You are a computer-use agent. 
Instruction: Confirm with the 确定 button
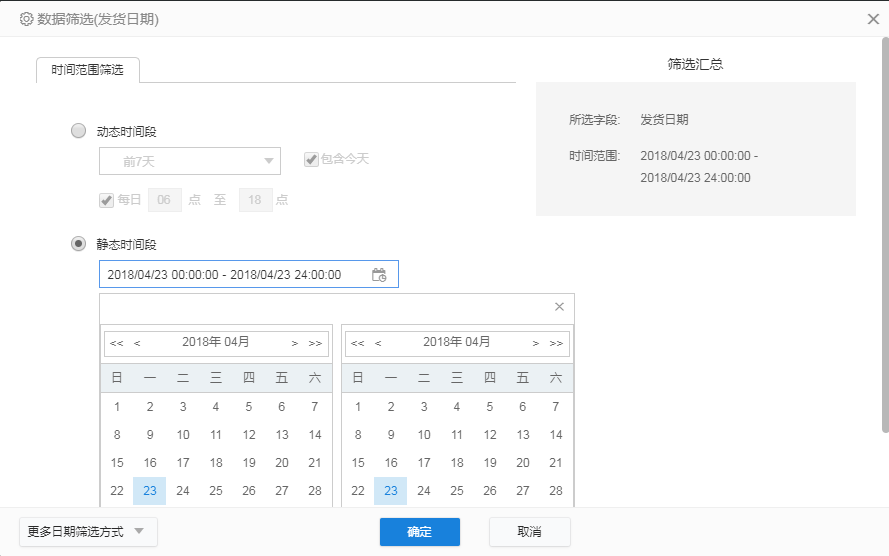420,532
